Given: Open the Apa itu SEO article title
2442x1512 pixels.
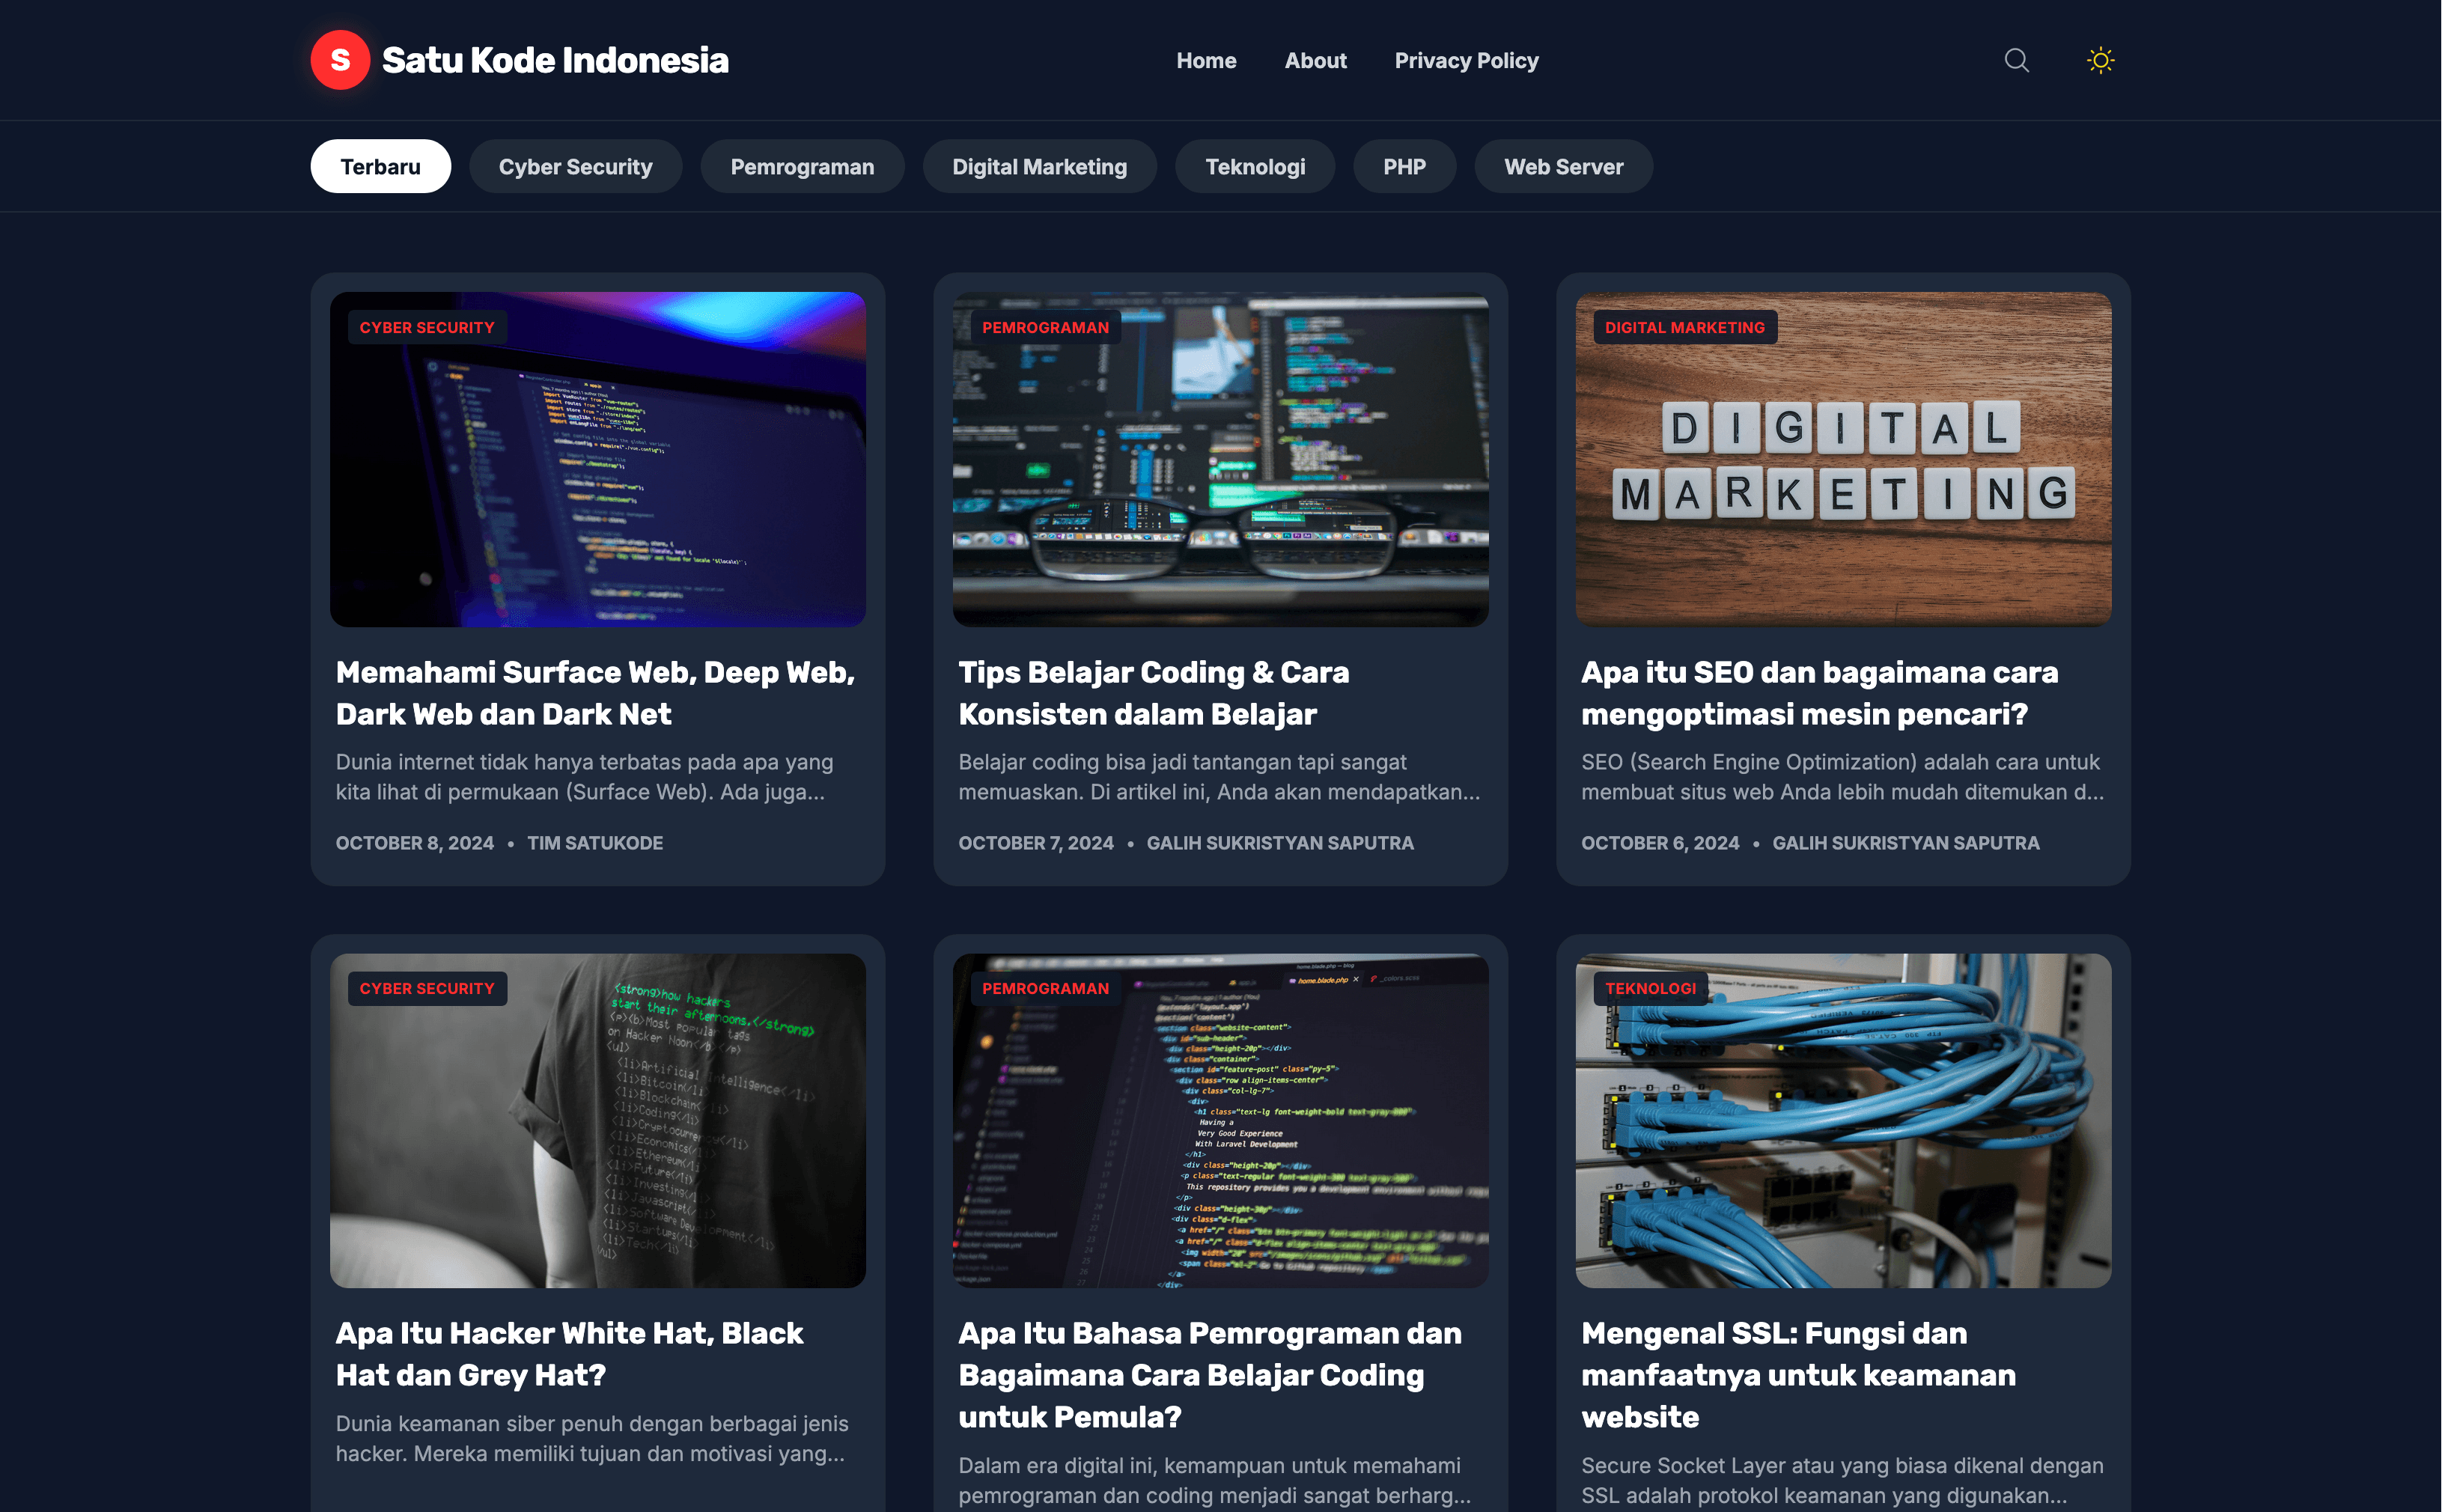Looking at the screenshot, I should click(x=1819, y=693).
